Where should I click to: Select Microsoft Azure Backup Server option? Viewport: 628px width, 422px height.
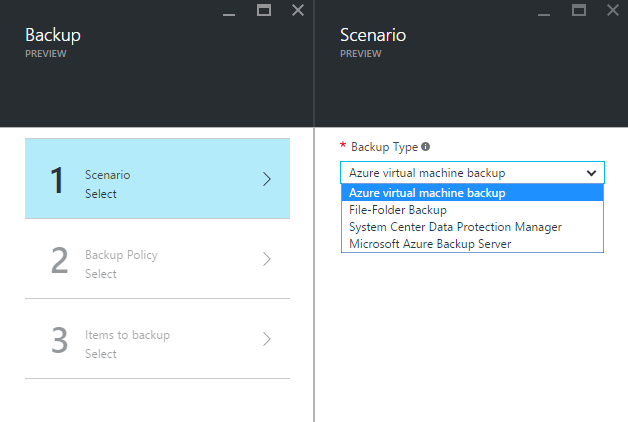(x=472, y=244)
